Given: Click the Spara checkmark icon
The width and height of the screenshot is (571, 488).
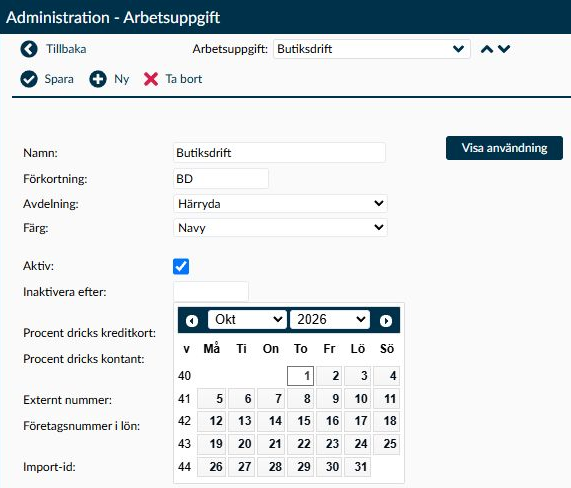Looking at the screenshot, I should (29, 79).
